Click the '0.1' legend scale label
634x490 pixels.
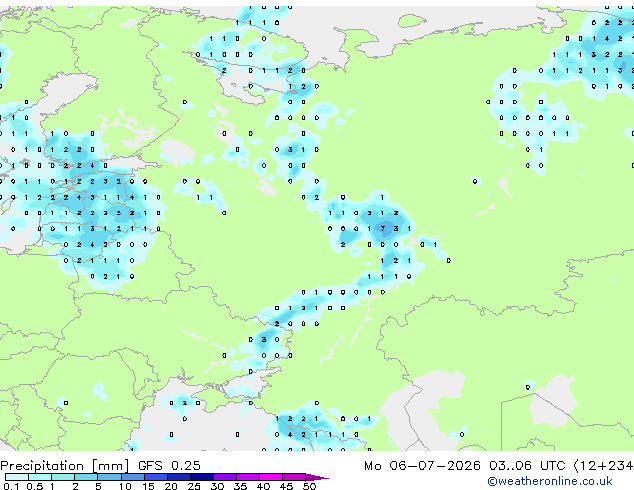click(x=11, y=486)
